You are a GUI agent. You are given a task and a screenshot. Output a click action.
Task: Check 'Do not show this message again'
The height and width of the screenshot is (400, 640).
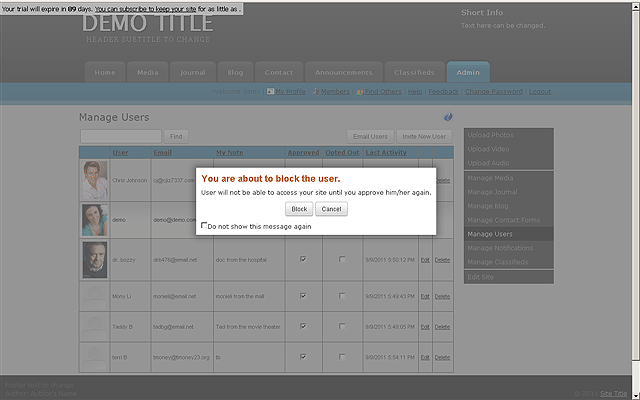pyautogui.click(x=205, y=226)
